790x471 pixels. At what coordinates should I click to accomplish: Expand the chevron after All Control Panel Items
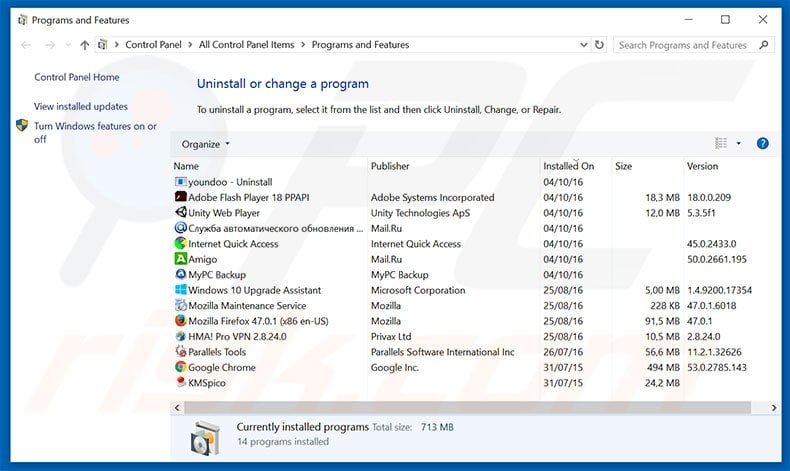click(303, 45)
